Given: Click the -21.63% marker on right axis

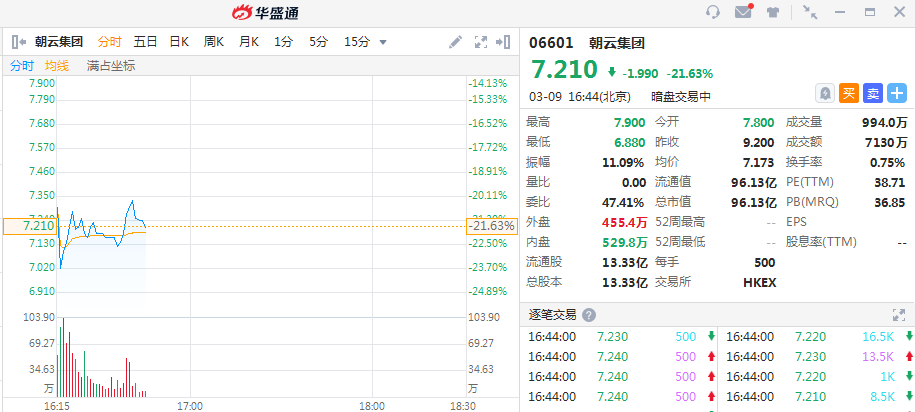Looking at the screenshot, I should click(491, 226).
